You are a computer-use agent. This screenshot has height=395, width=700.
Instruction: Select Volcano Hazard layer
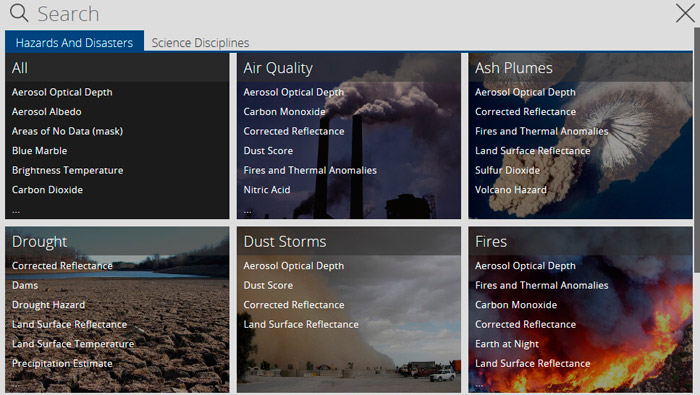pos(511,190)
